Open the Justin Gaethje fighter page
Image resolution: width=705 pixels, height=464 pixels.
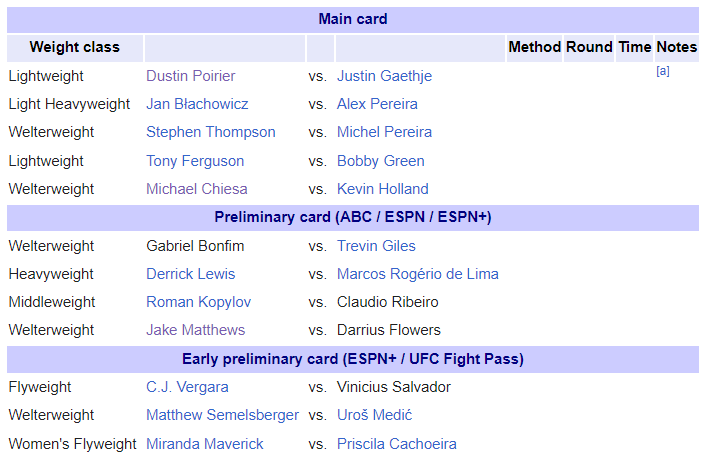[384, 76]
